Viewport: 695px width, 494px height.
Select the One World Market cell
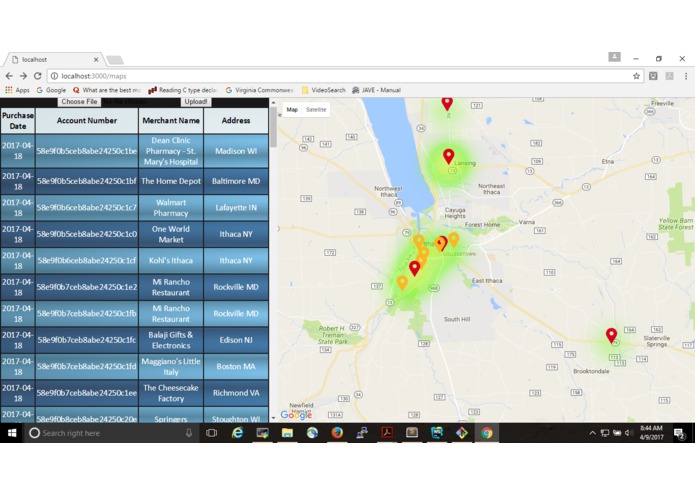(x=171, y=234)
